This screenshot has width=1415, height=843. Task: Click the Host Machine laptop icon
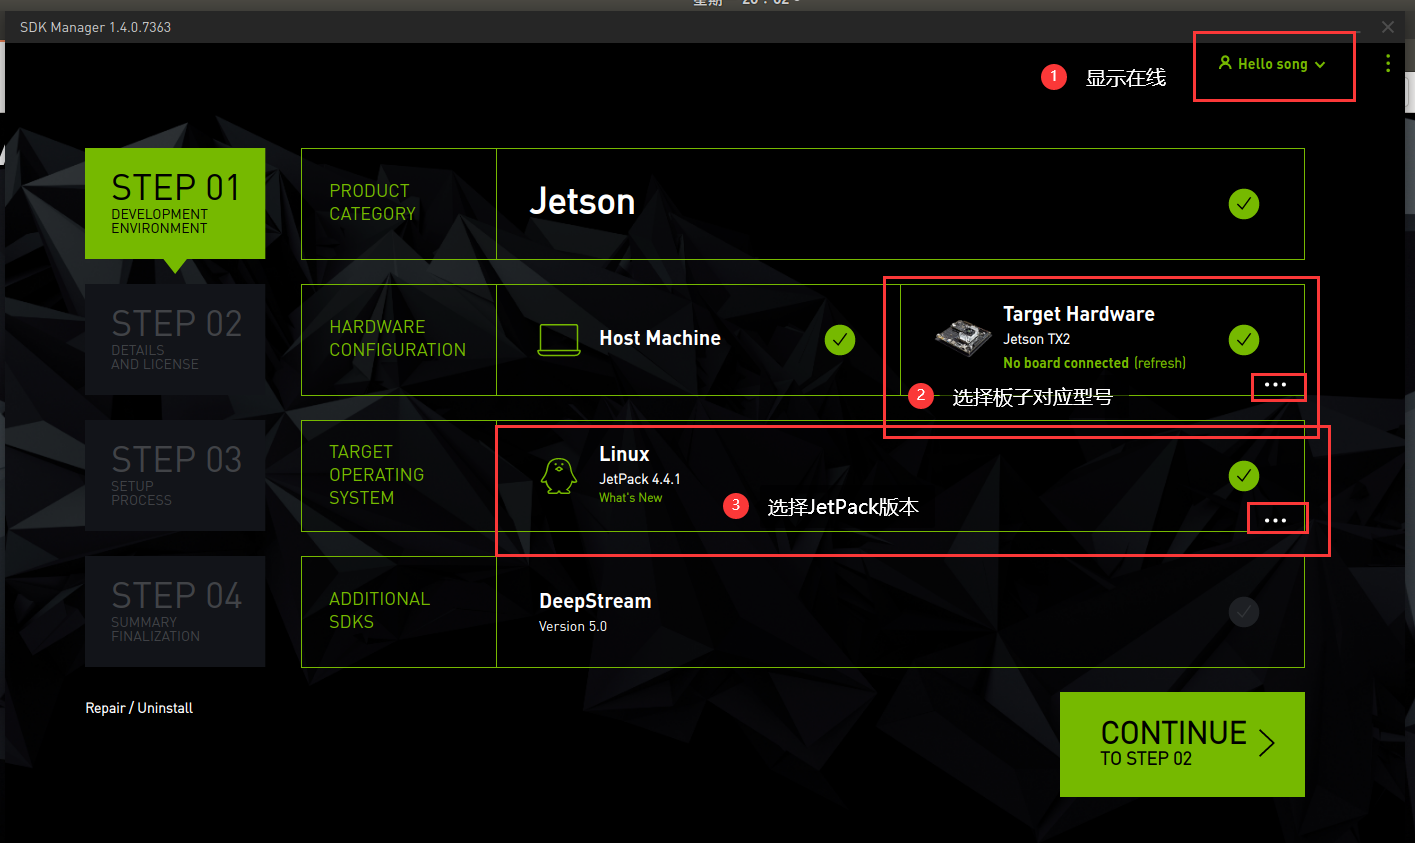(x=559, y=340)
